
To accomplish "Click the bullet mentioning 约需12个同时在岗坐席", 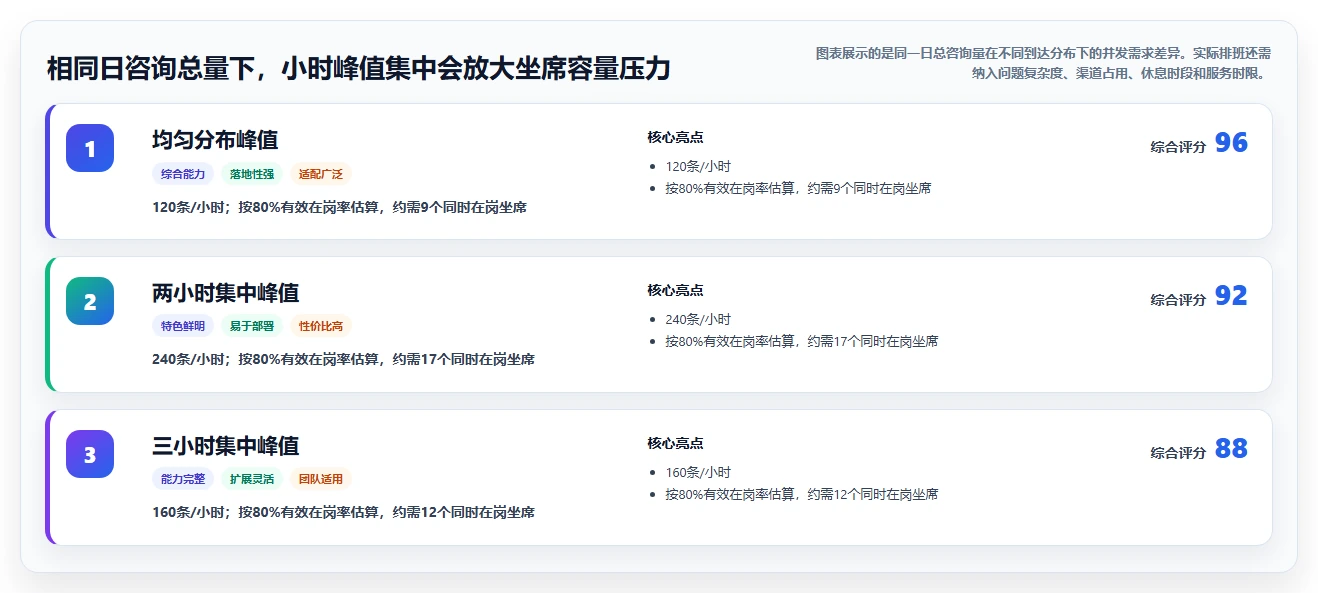I will click(801, 494).
